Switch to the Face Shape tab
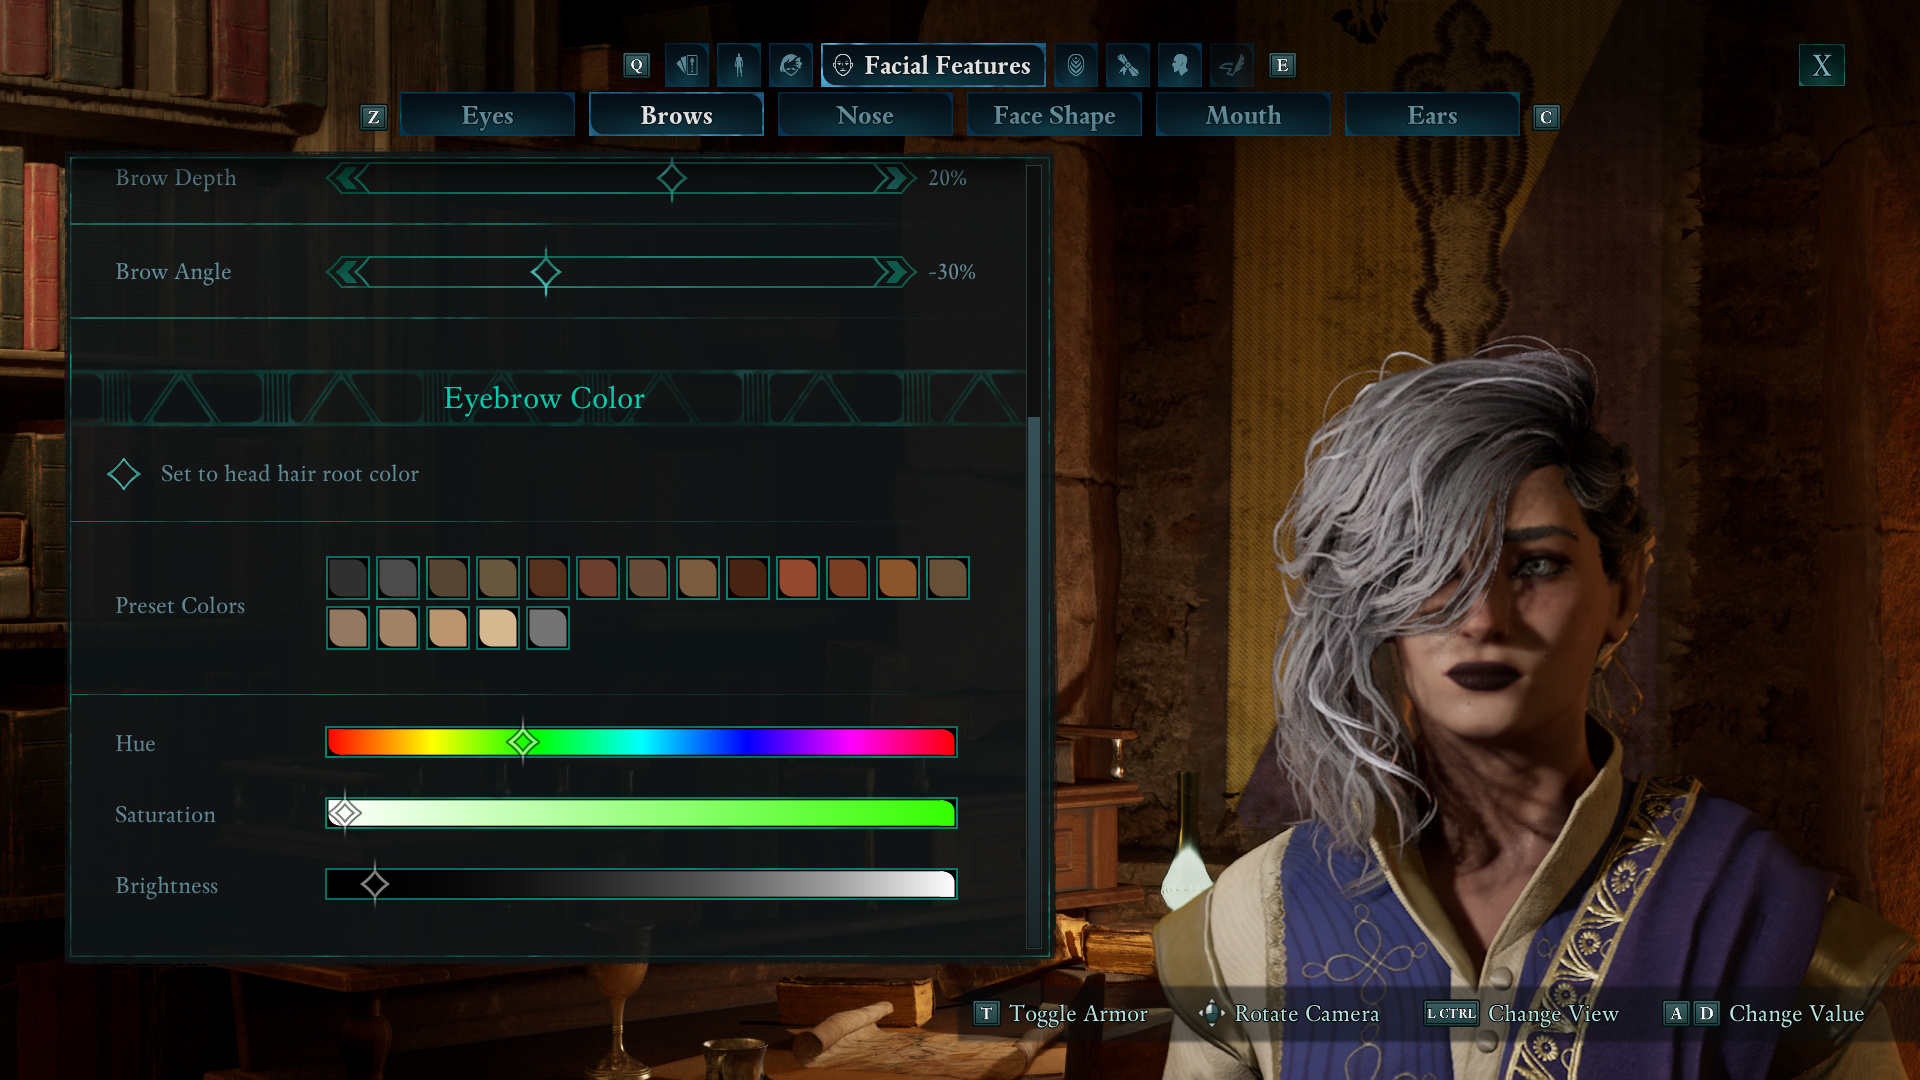Viewport: 1920px width, 1080px height. 1054,116
